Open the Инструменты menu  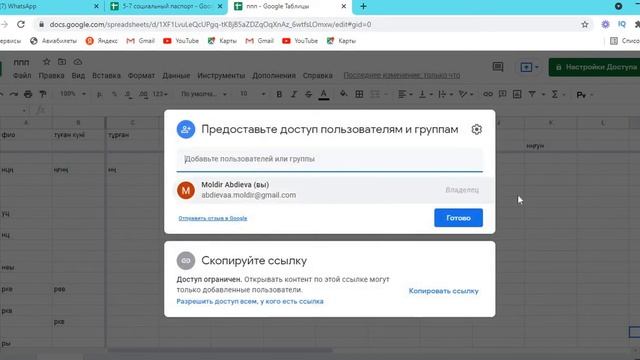221,76
